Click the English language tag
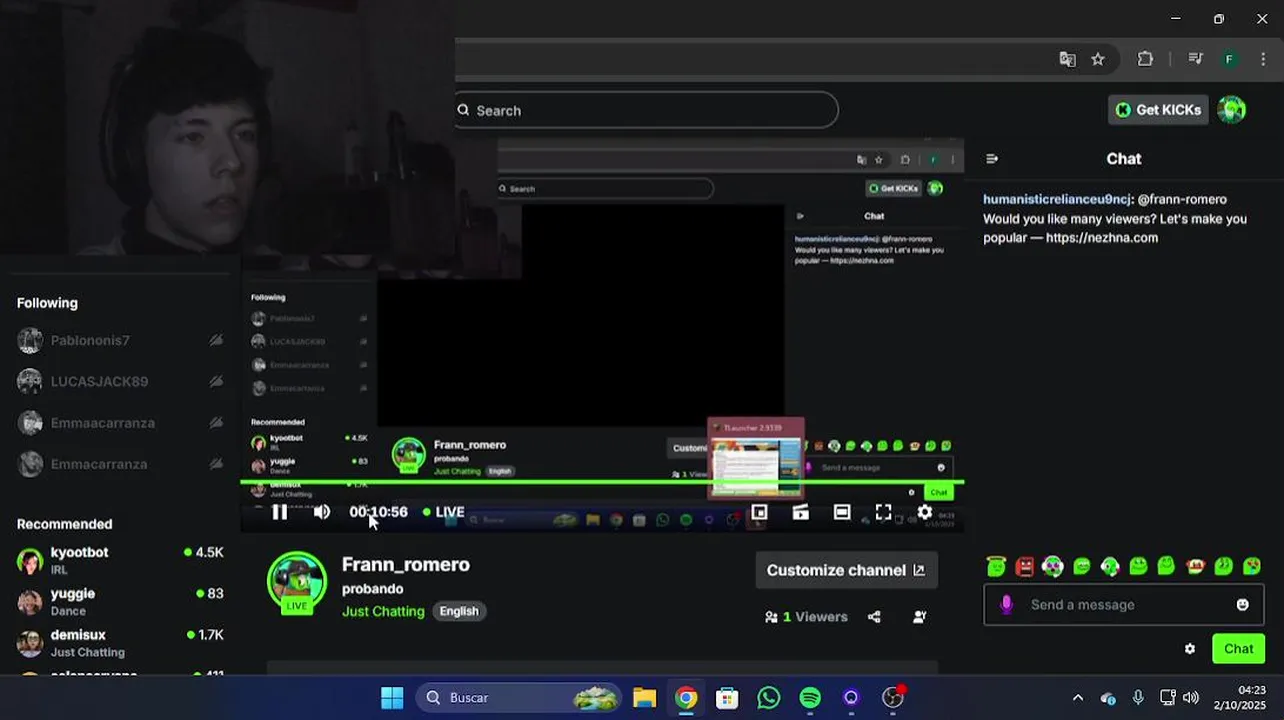This screenshot has width=1284, height=720. tap(459, 611)
